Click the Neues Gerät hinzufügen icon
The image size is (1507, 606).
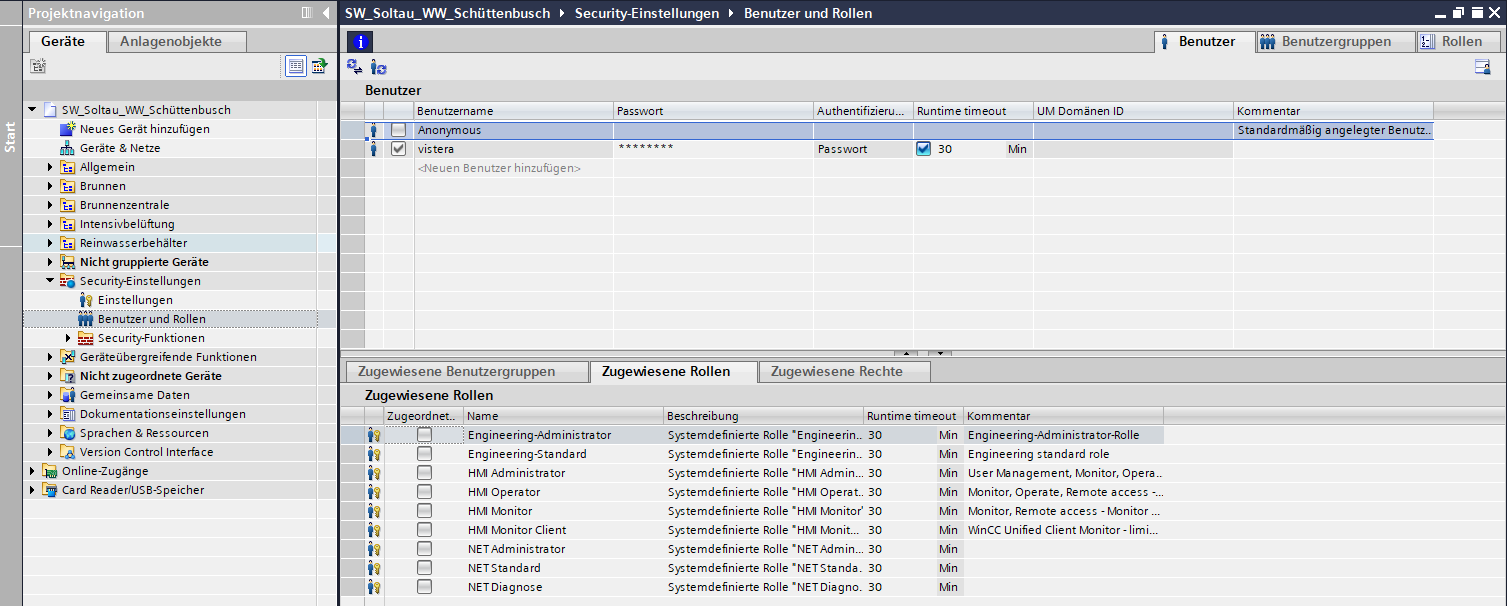click(x=68, y=129)
